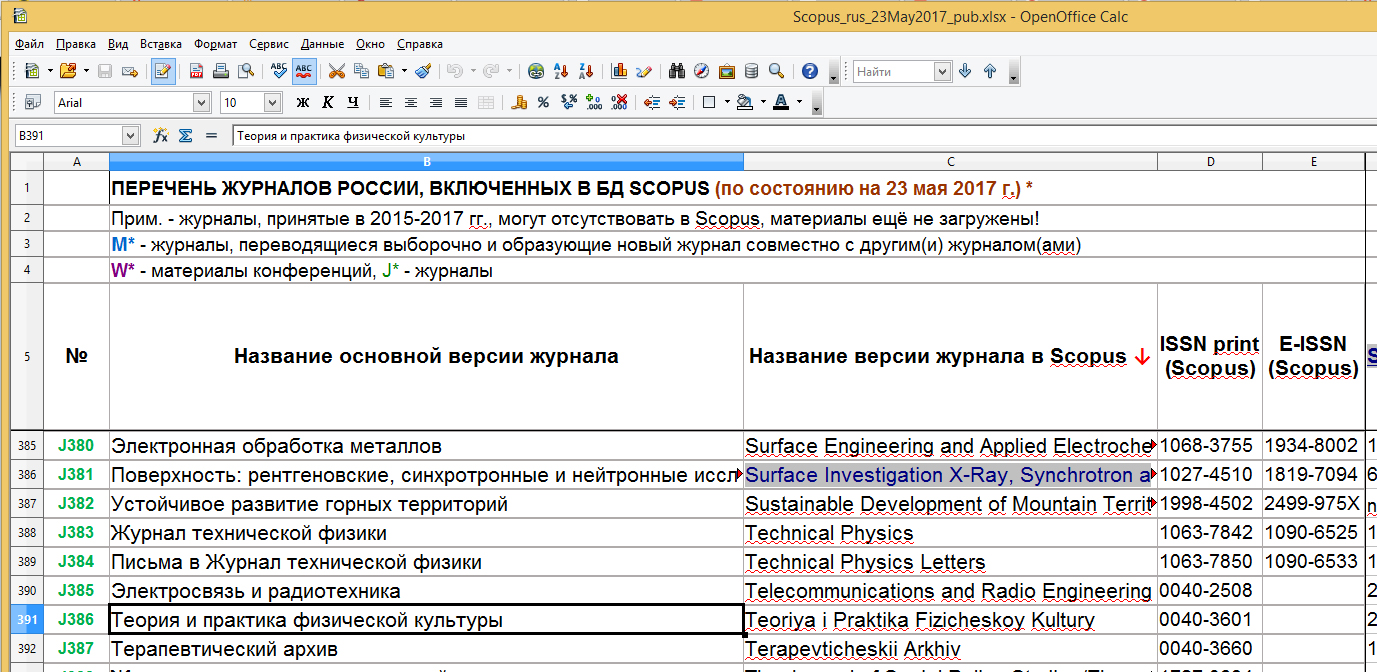Apply the font color swatch
The height and width of the screenshot is (672, 1377).
(780, 102)
